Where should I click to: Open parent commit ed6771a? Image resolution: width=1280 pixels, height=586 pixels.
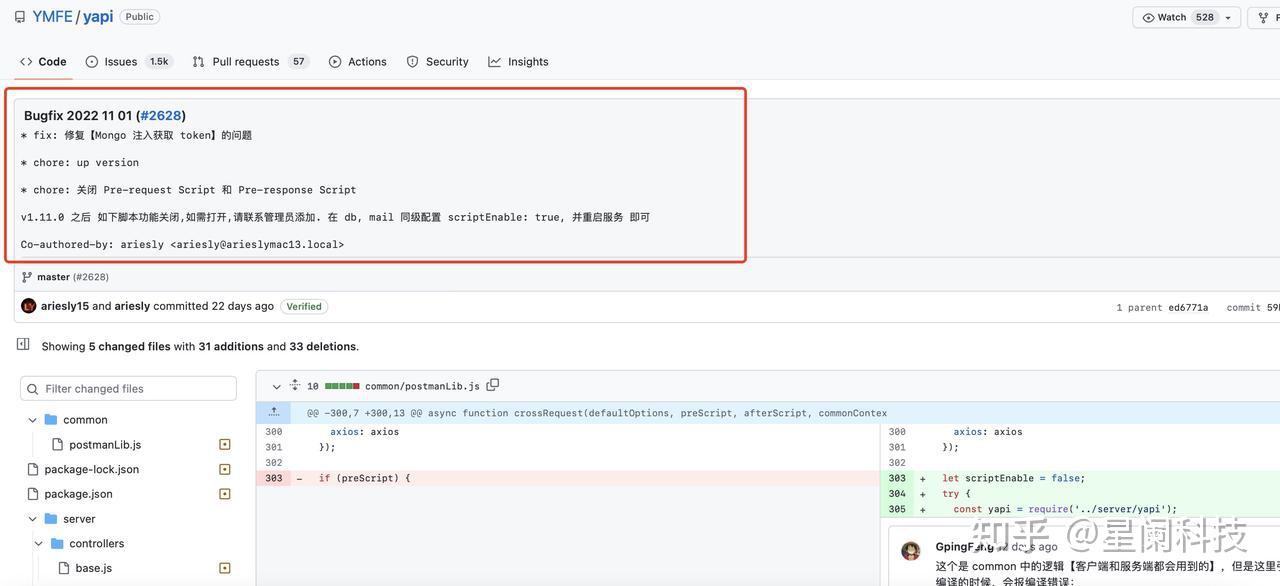coord(1188,308)
